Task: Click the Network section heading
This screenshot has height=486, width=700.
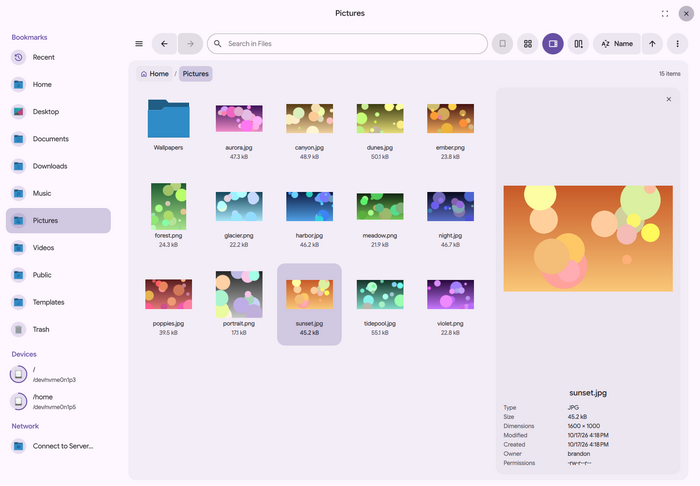Action: coord(25,426)
